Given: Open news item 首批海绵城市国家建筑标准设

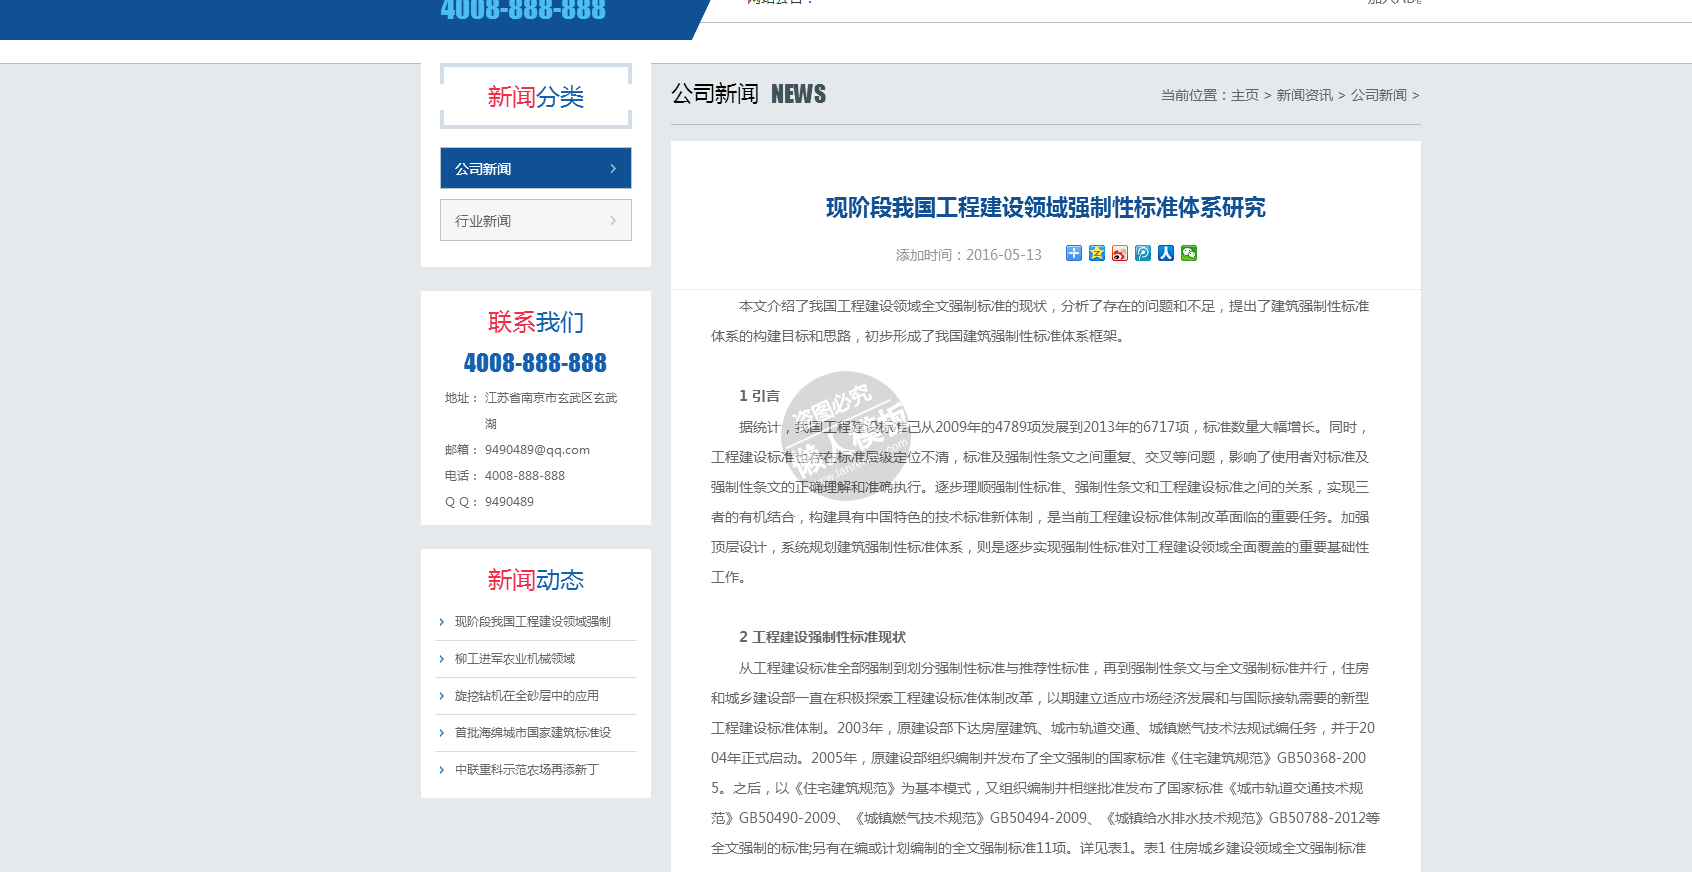Looking at the screenshot, I should click(532, 733).
